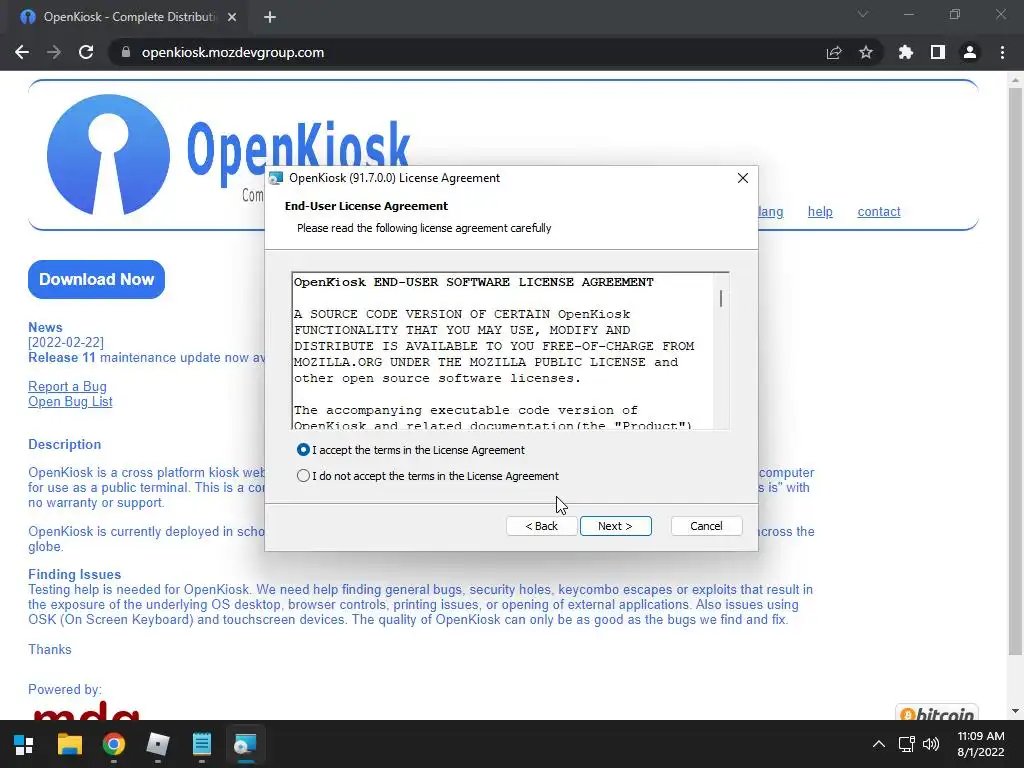The image size is (1024, 768).
Task: Open Chrome from the taskbar
Action: (x=114, y=744)
